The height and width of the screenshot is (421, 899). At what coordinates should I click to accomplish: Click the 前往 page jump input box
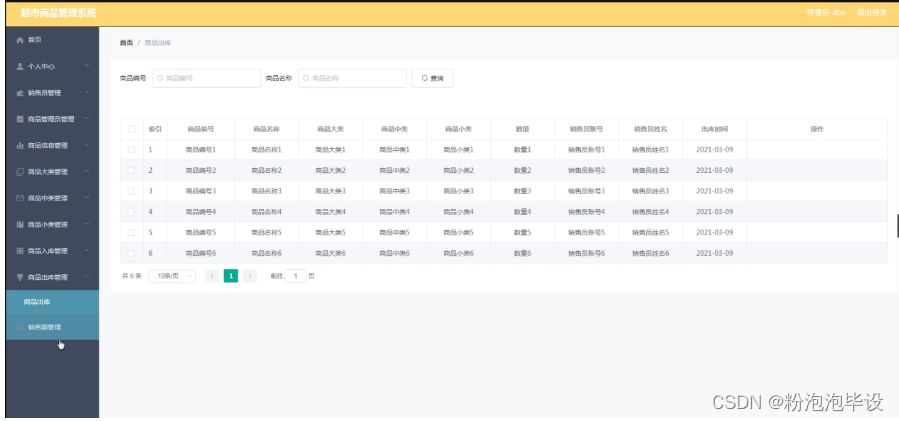[296, 276]
